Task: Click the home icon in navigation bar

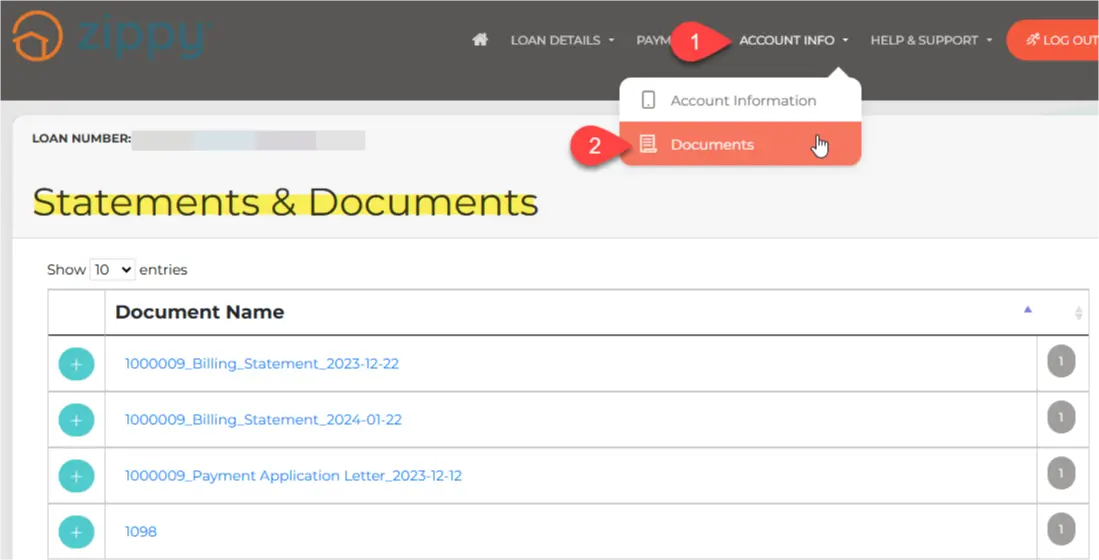Action: point(480,40)
